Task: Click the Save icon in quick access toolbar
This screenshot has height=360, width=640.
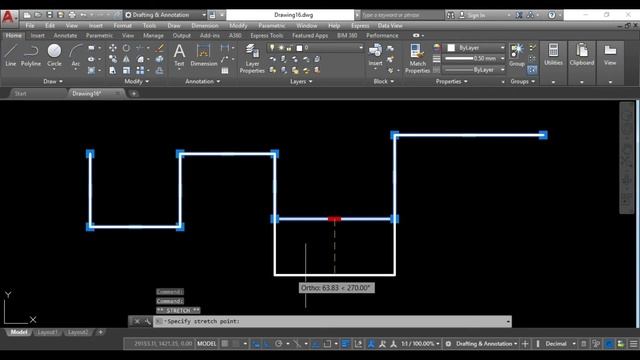Action: [x=49, y=15]
